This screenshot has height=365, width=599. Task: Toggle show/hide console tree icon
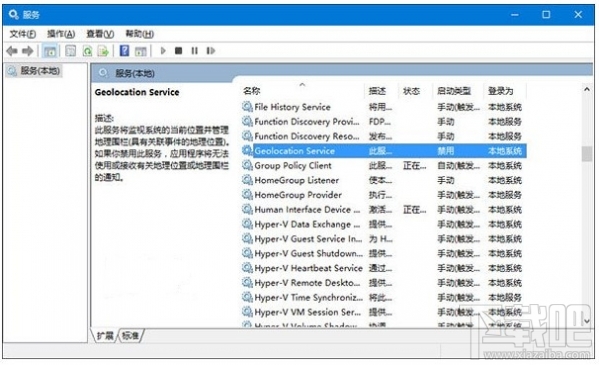pos(50,51)
